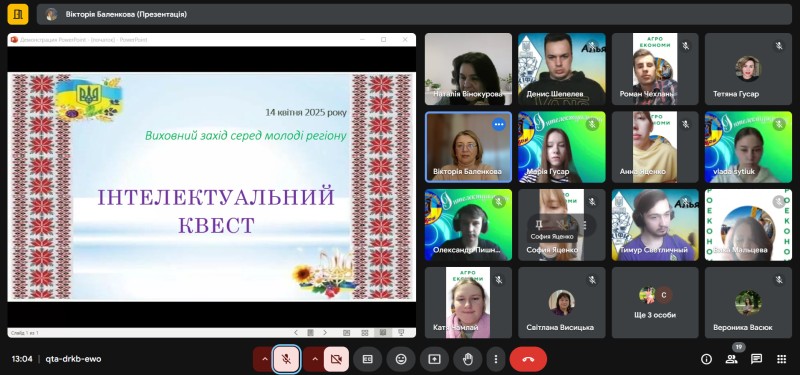Open options on Вікторія Баленкова's tile
The image size is (800, 375).
pos(498,124)
